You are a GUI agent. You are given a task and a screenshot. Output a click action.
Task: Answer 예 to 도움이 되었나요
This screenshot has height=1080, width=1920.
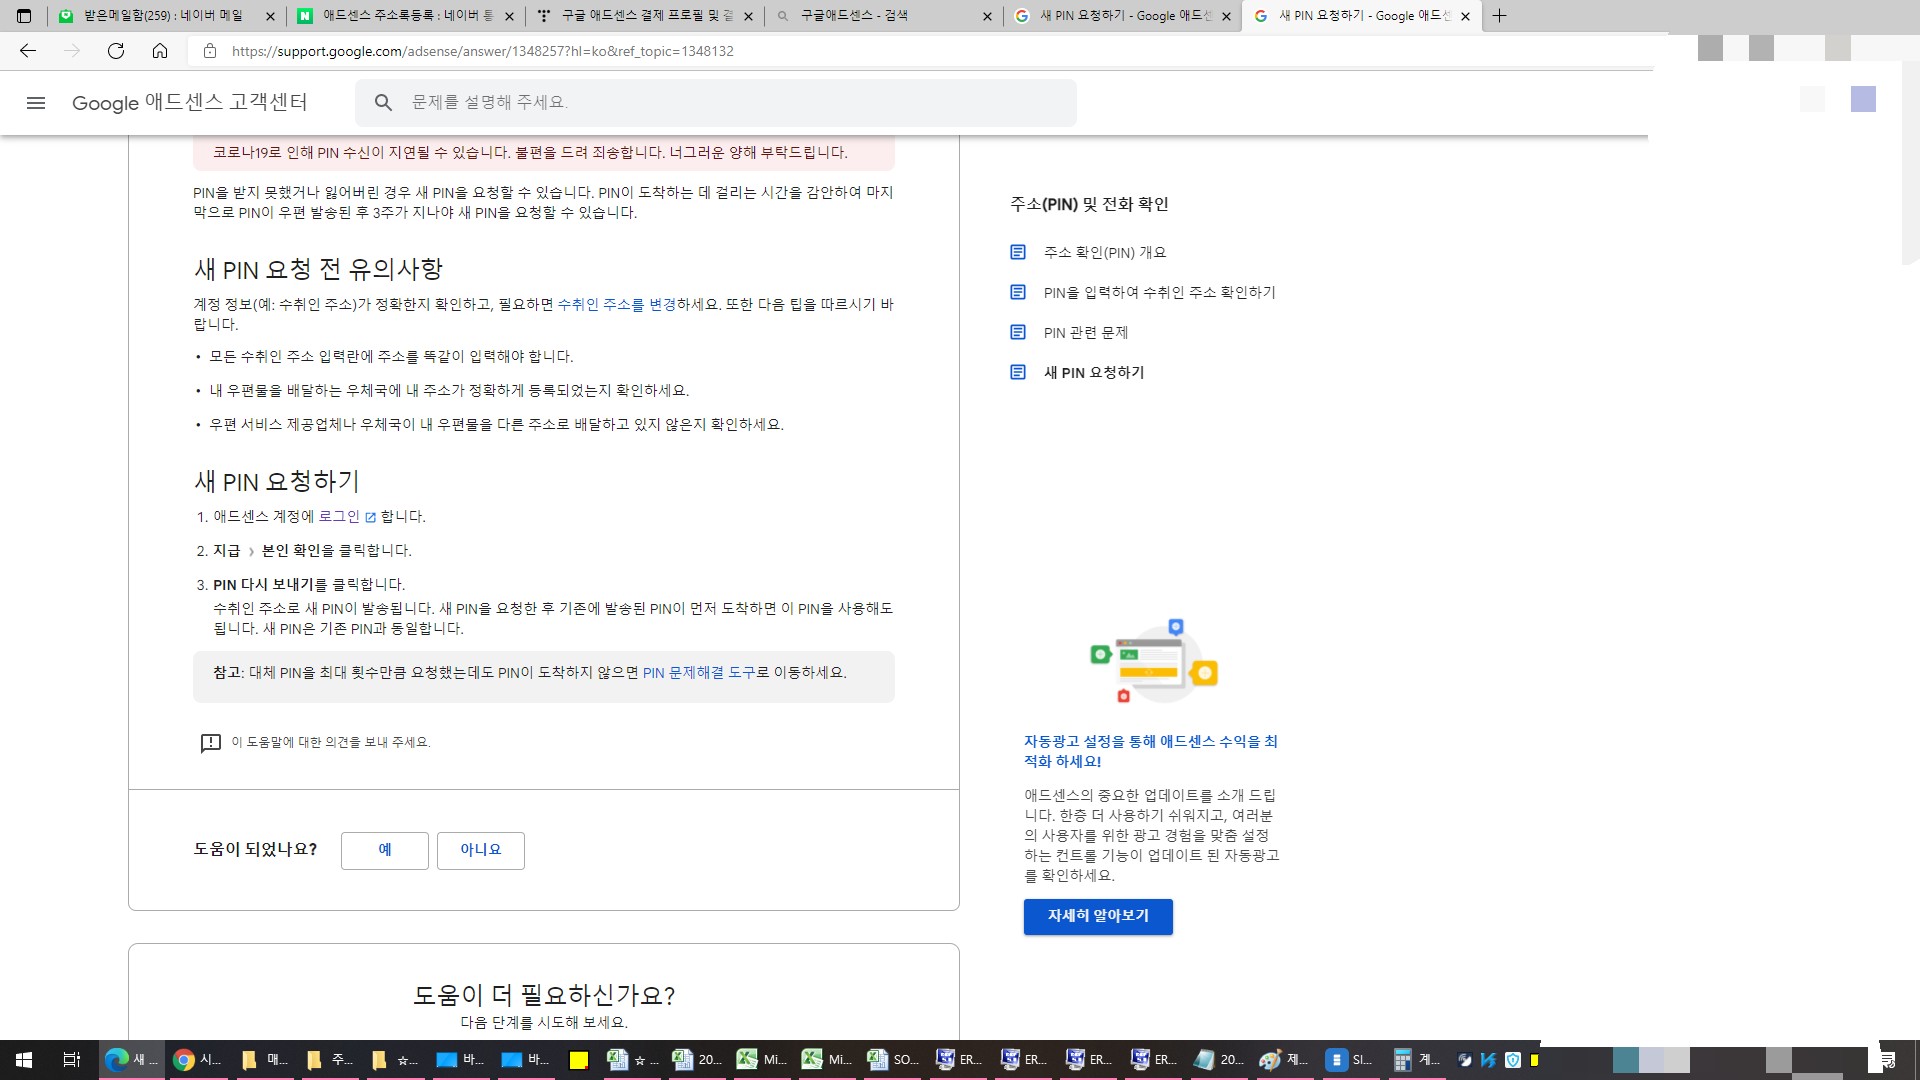(x=385, y=850)
